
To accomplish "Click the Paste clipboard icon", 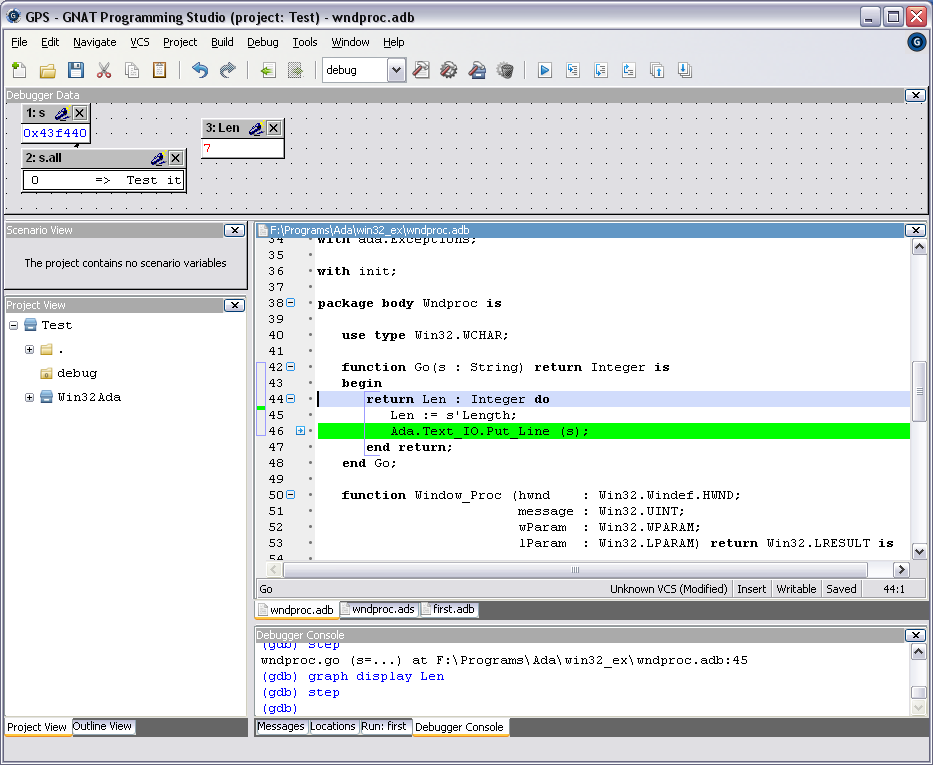I will 160,70.
